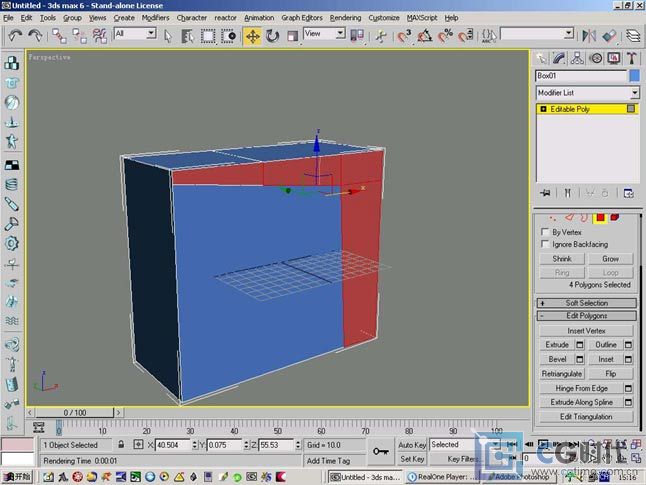Open Select by Name list tool
This screenshot has width=646, height=485.
point(187,36)
